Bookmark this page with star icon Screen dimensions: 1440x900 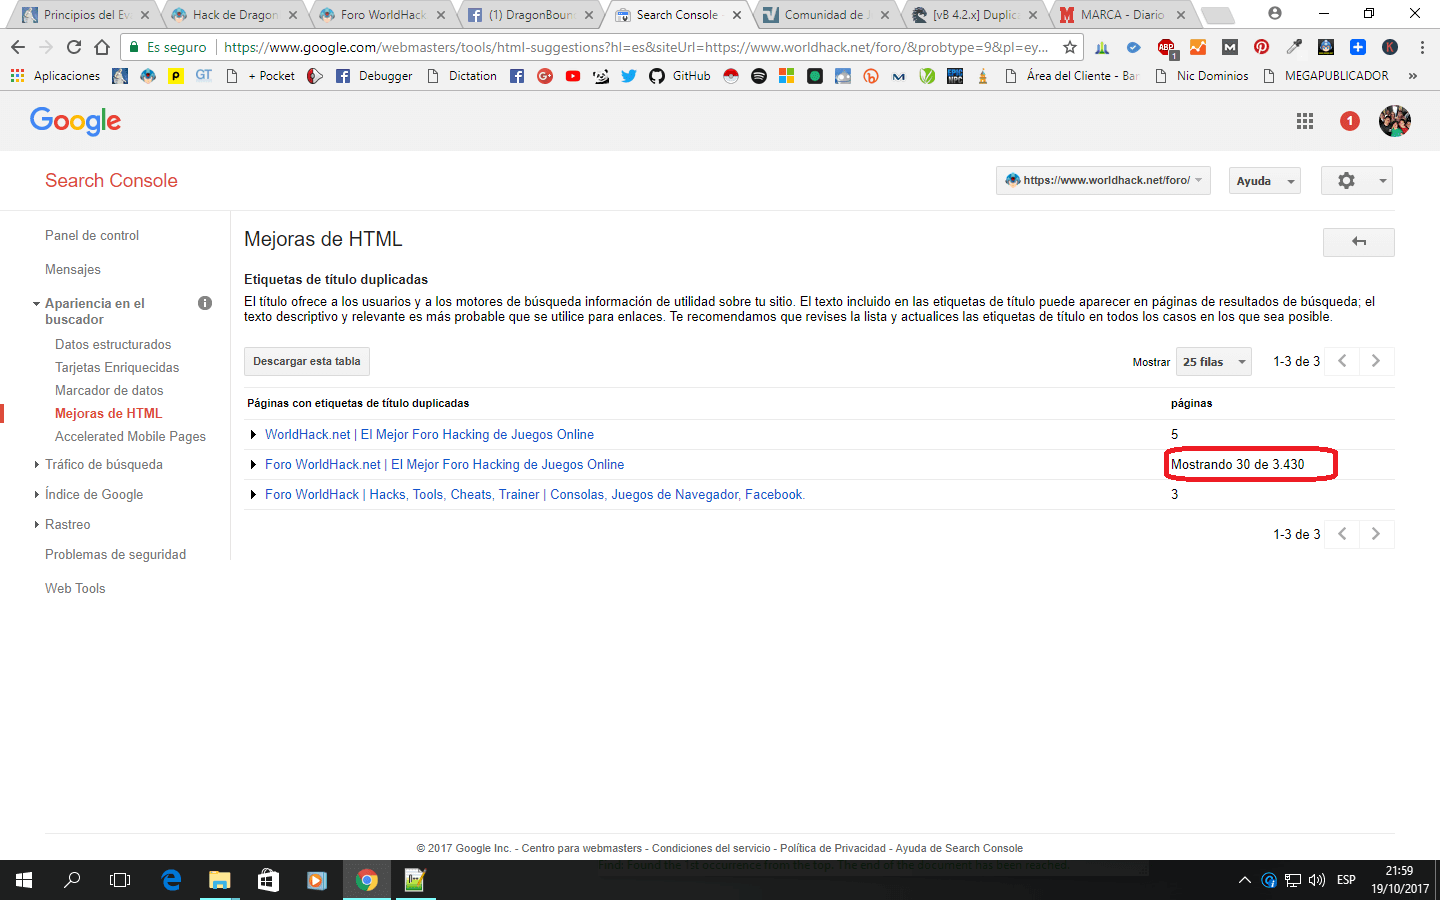(1070, 47)
